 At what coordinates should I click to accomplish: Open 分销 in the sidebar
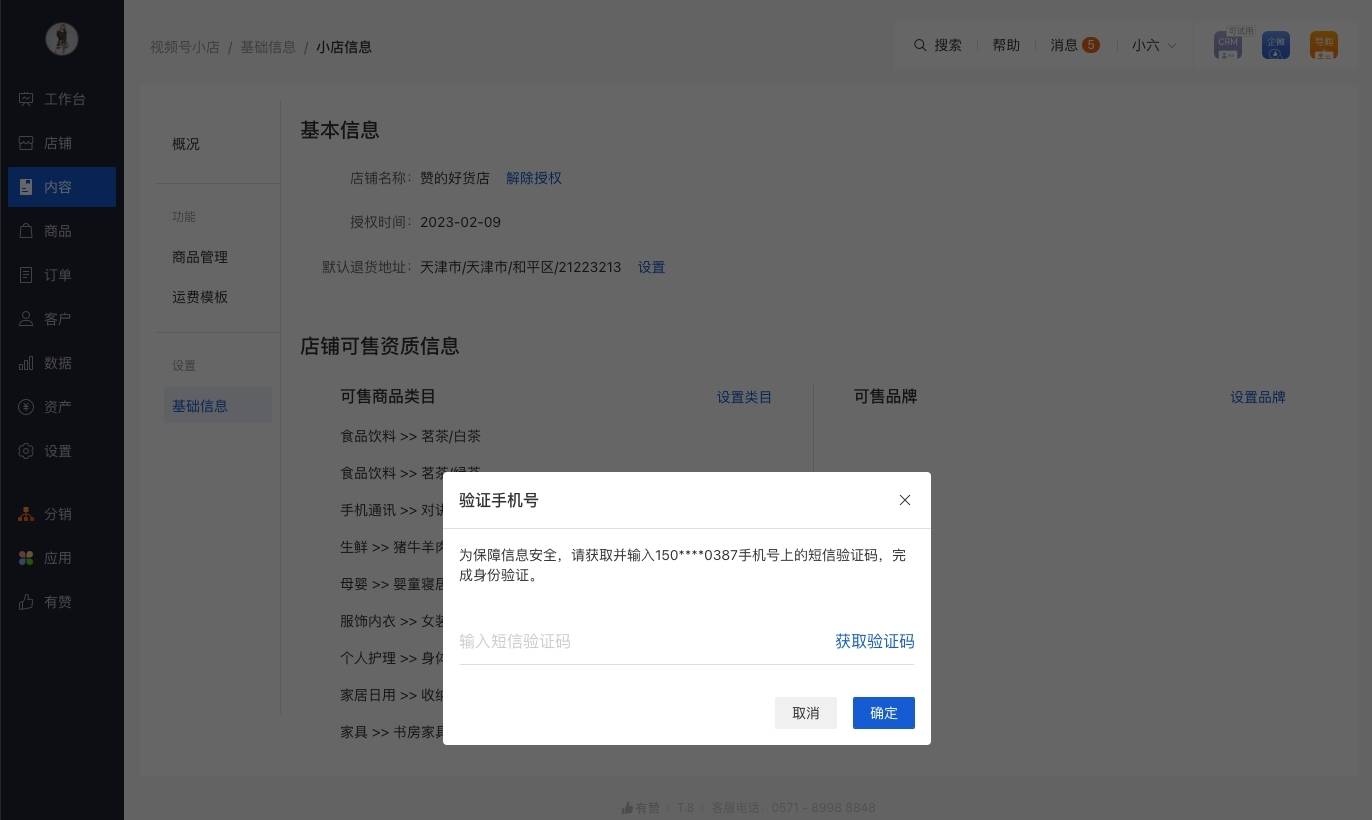point(62,514)
